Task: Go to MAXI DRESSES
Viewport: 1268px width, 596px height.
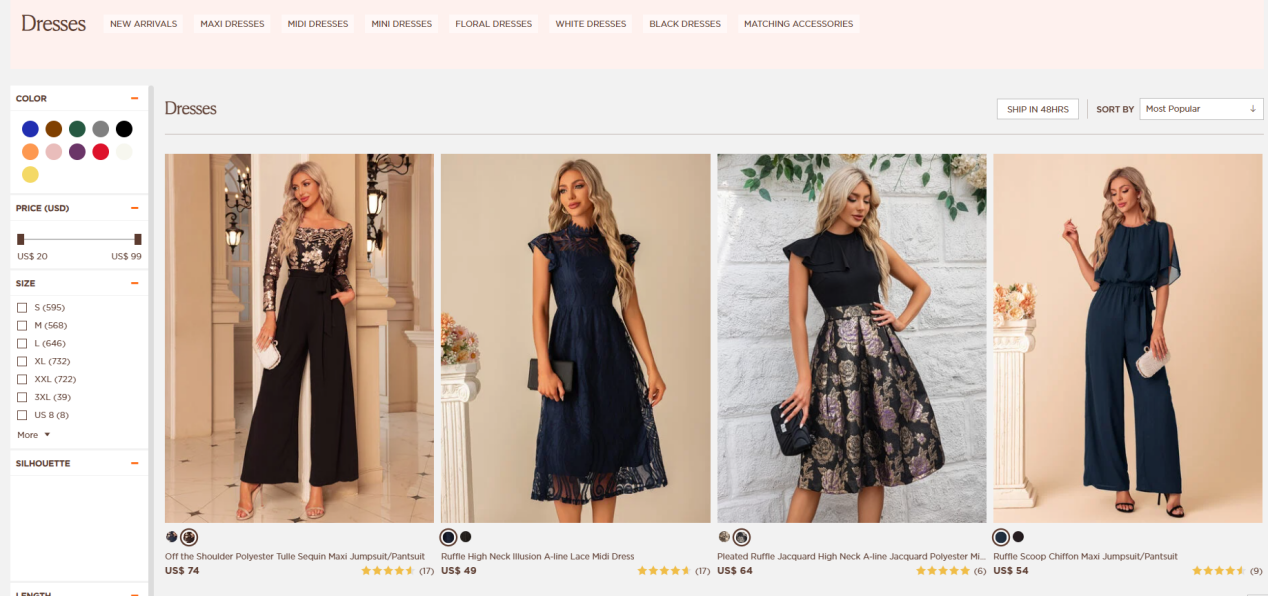Action: 232,24
